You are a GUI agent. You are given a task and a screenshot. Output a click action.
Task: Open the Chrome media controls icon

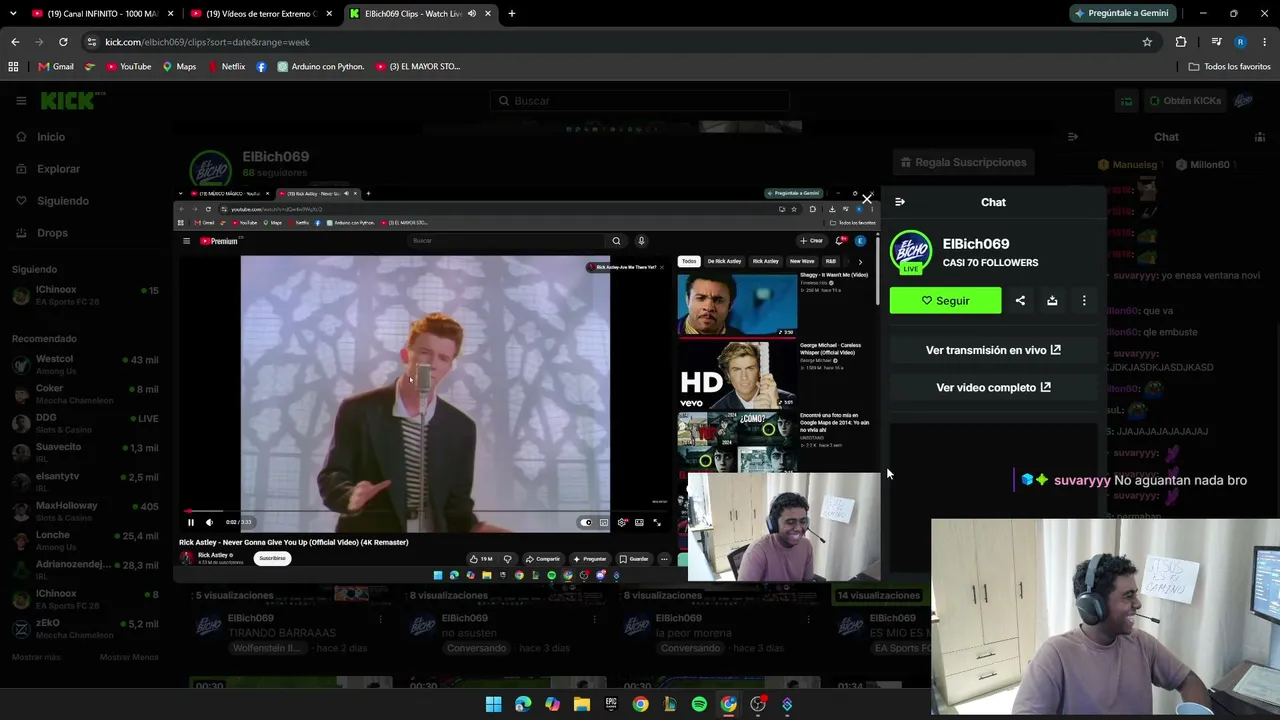[x=1216, y=42]
